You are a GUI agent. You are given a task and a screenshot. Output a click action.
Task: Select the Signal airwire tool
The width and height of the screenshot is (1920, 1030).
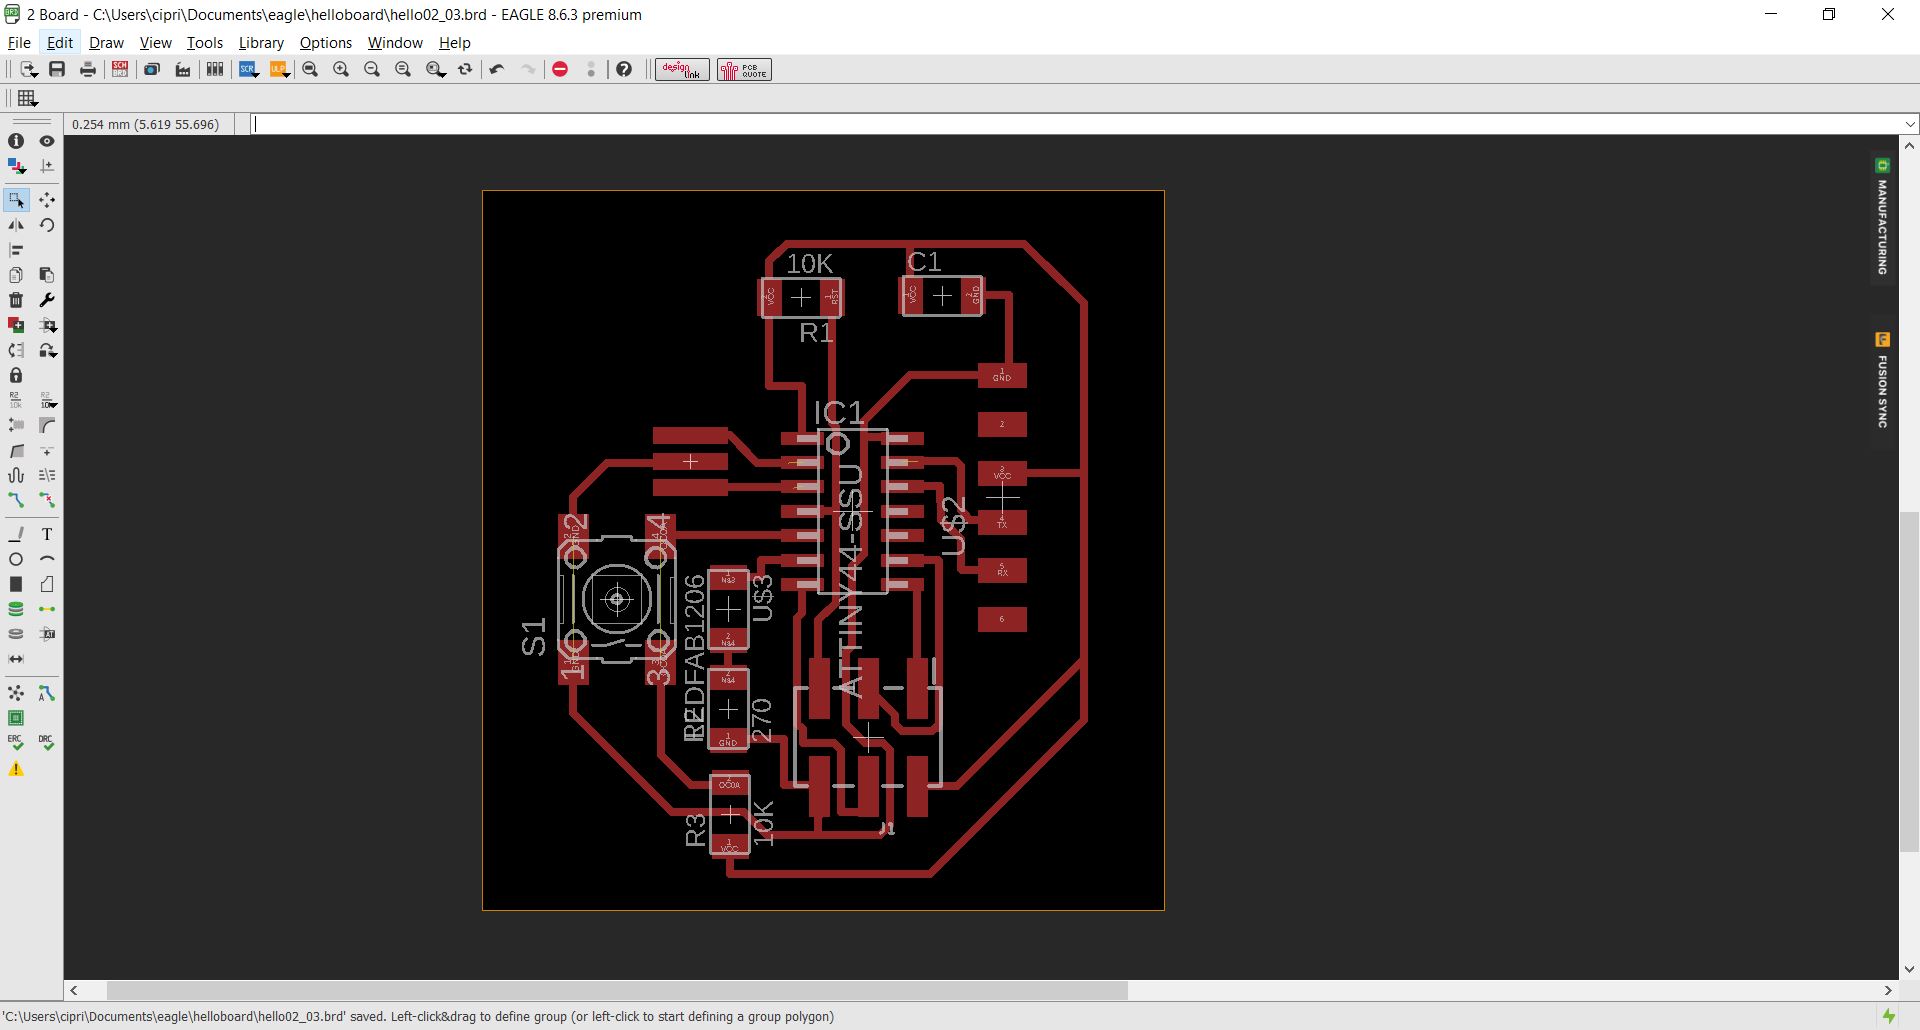click(x=47, y=609)
